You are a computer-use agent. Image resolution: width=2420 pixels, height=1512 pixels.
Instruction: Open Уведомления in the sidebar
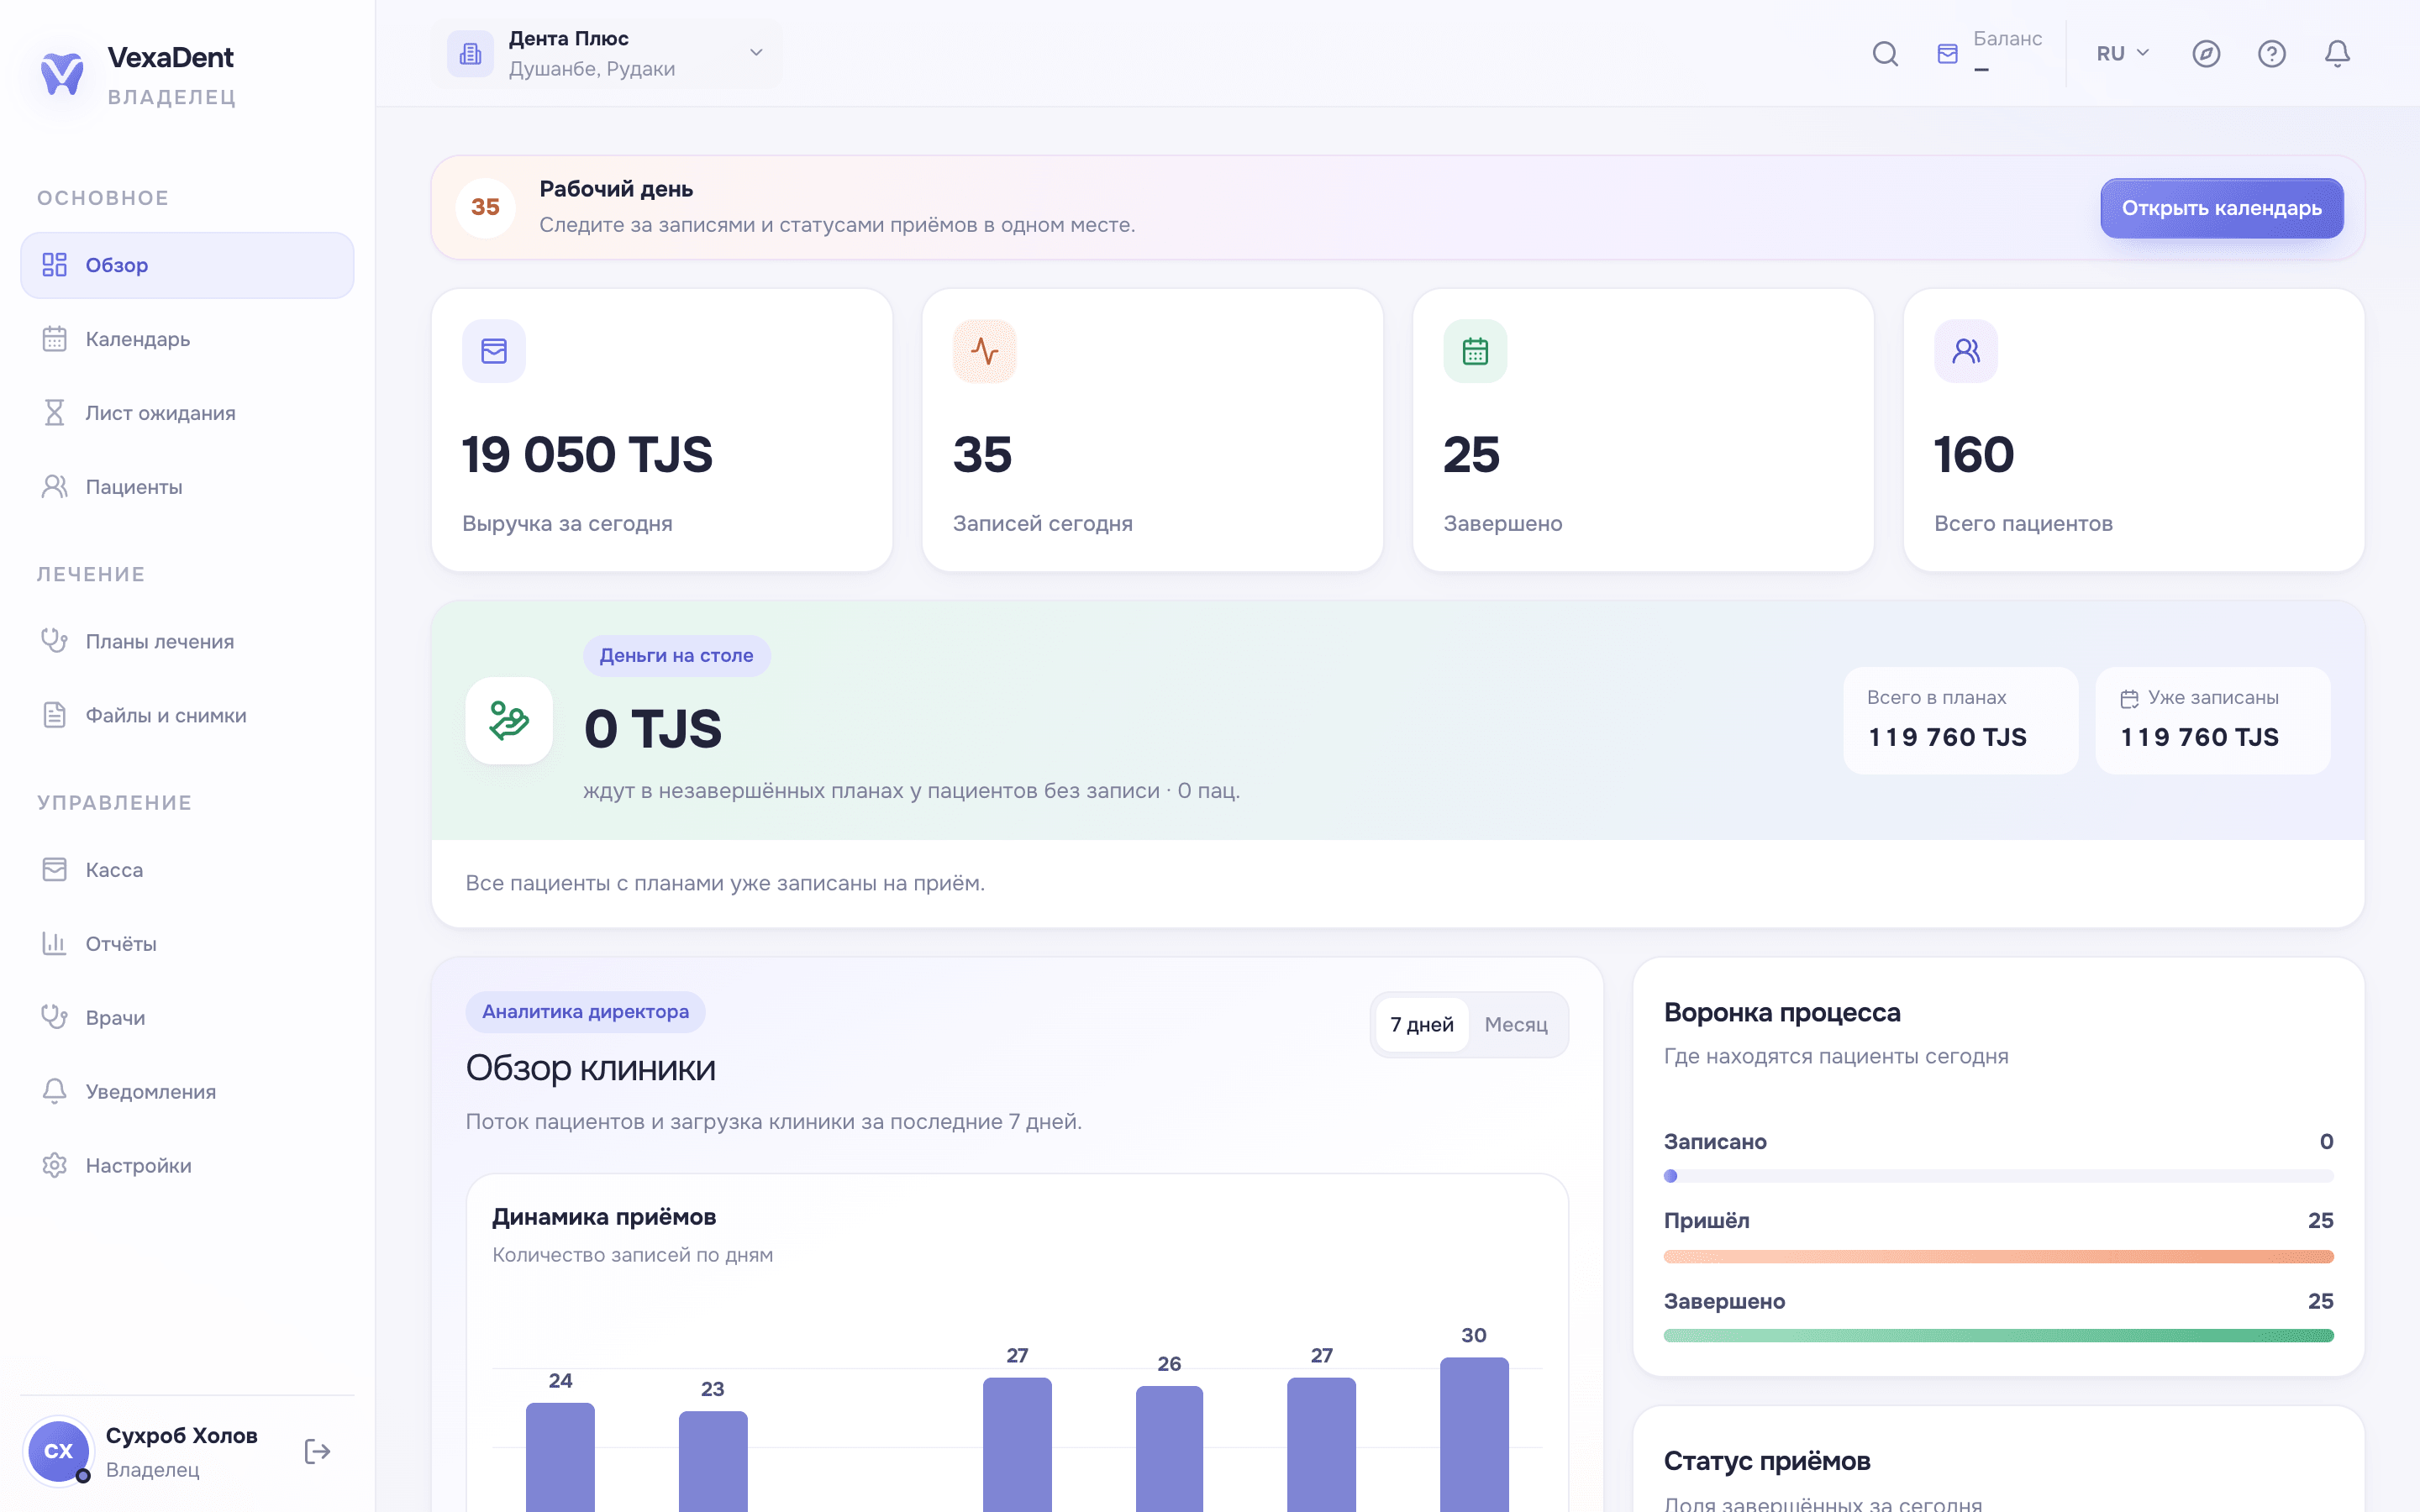click(x=187, y=1092)
